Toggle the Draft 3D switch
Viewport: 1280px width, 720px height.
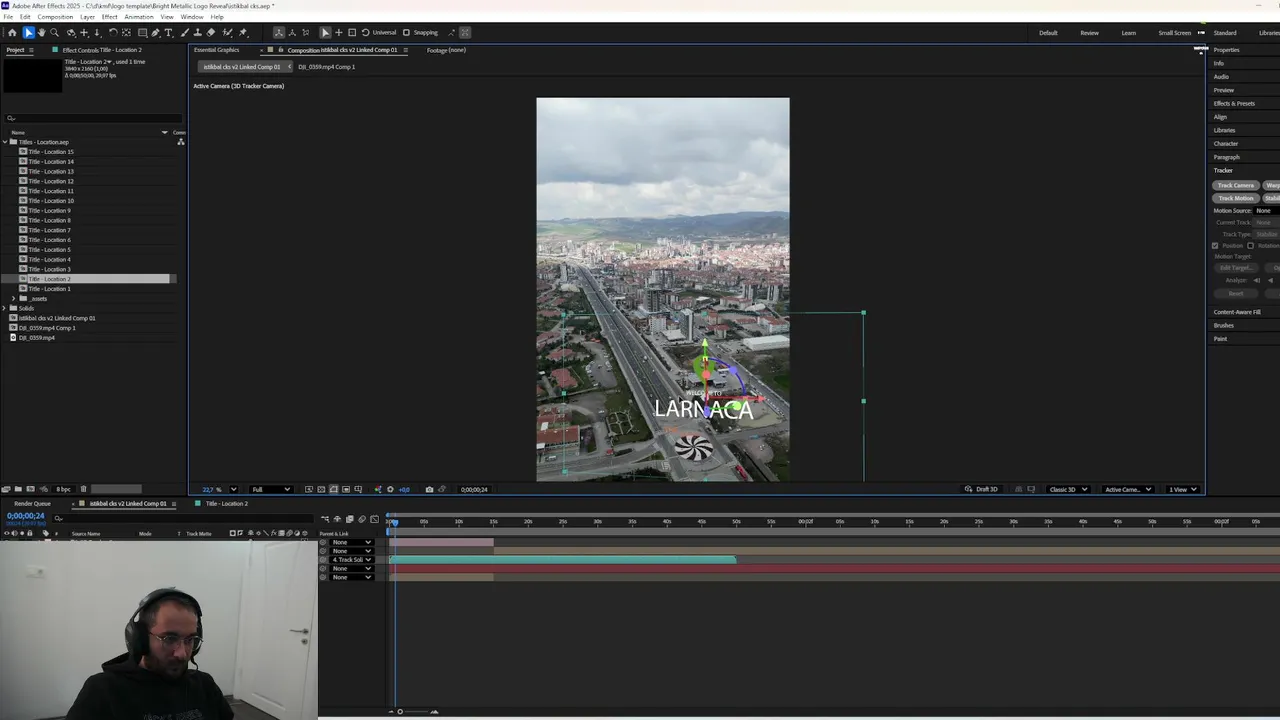(x=982, y=490)
